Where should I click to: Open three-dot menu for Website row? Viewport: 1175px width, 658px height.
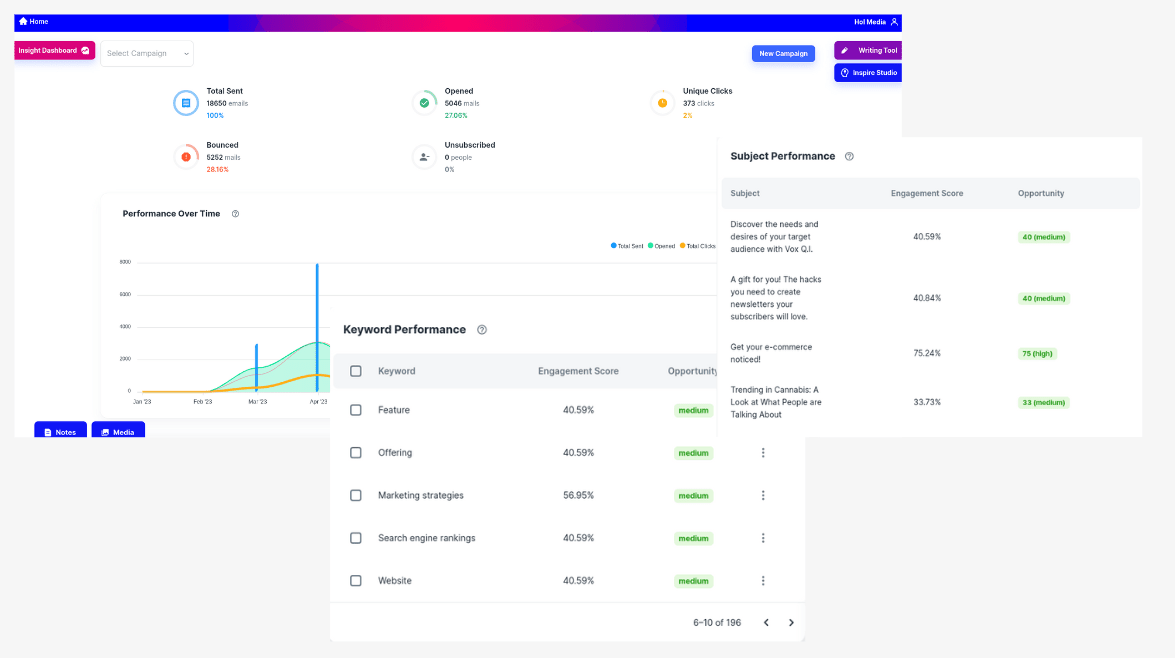[763, 581]
